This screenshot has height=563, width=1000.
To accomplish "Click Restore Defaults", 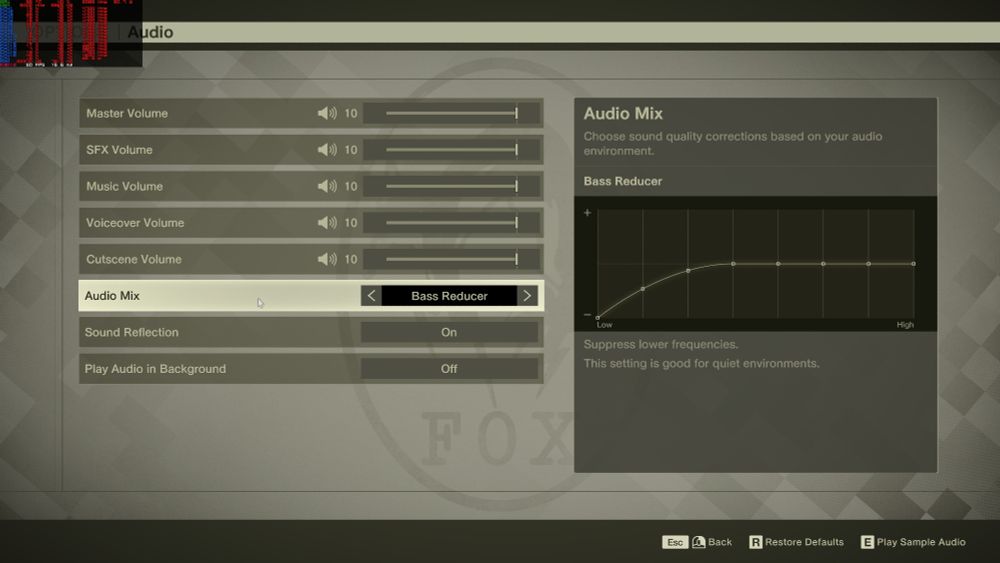I will 804,542.
